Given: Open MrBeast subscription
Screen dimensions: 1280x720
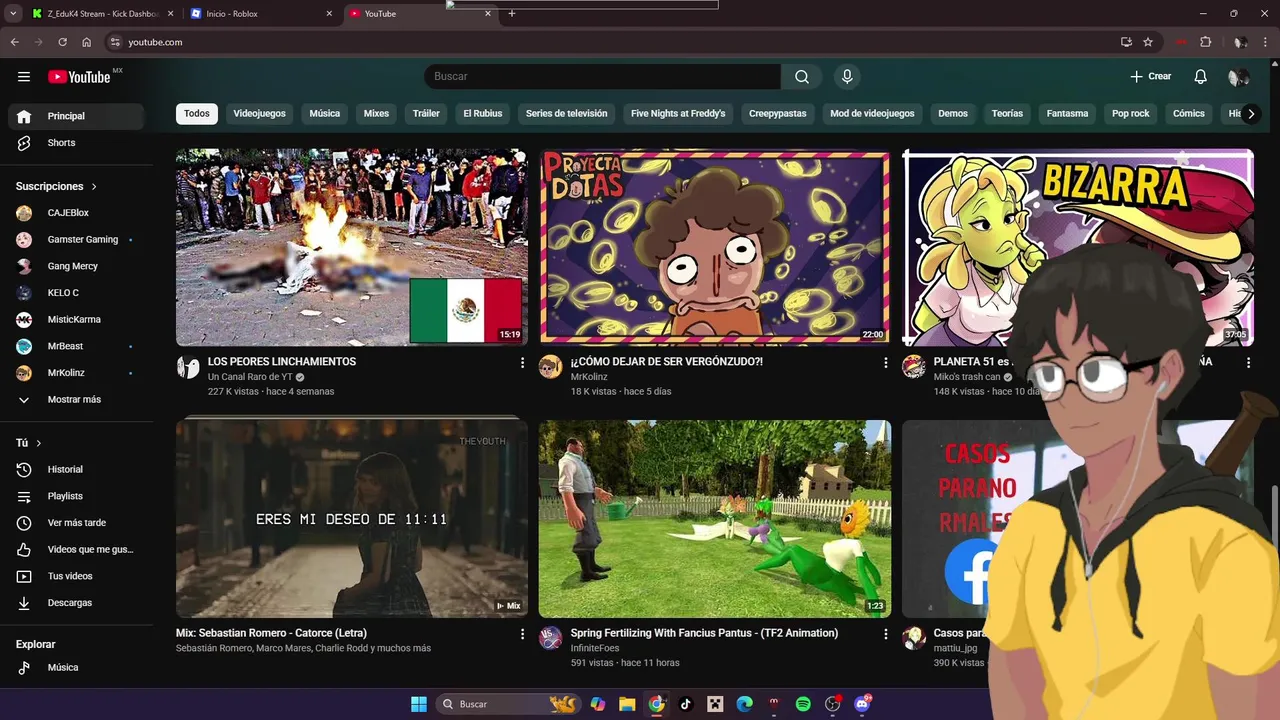Looking at the screenshot, I should [77, 346].
